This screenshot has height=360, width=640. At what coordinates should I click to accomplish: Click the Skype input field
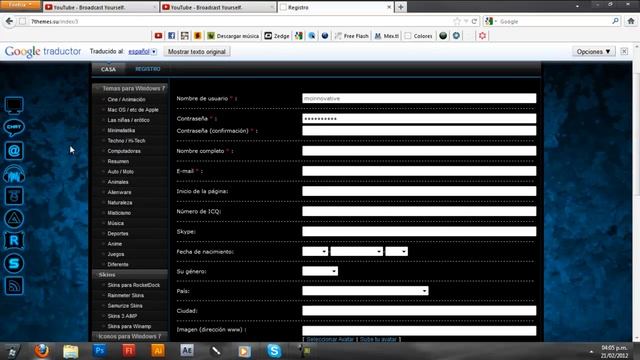(419, 231)
